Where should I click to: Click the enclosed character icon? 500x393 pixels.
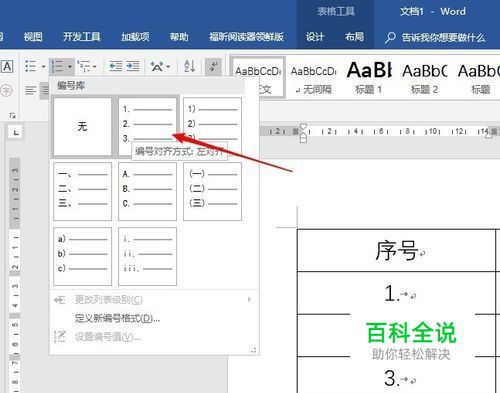pos(6,90)
